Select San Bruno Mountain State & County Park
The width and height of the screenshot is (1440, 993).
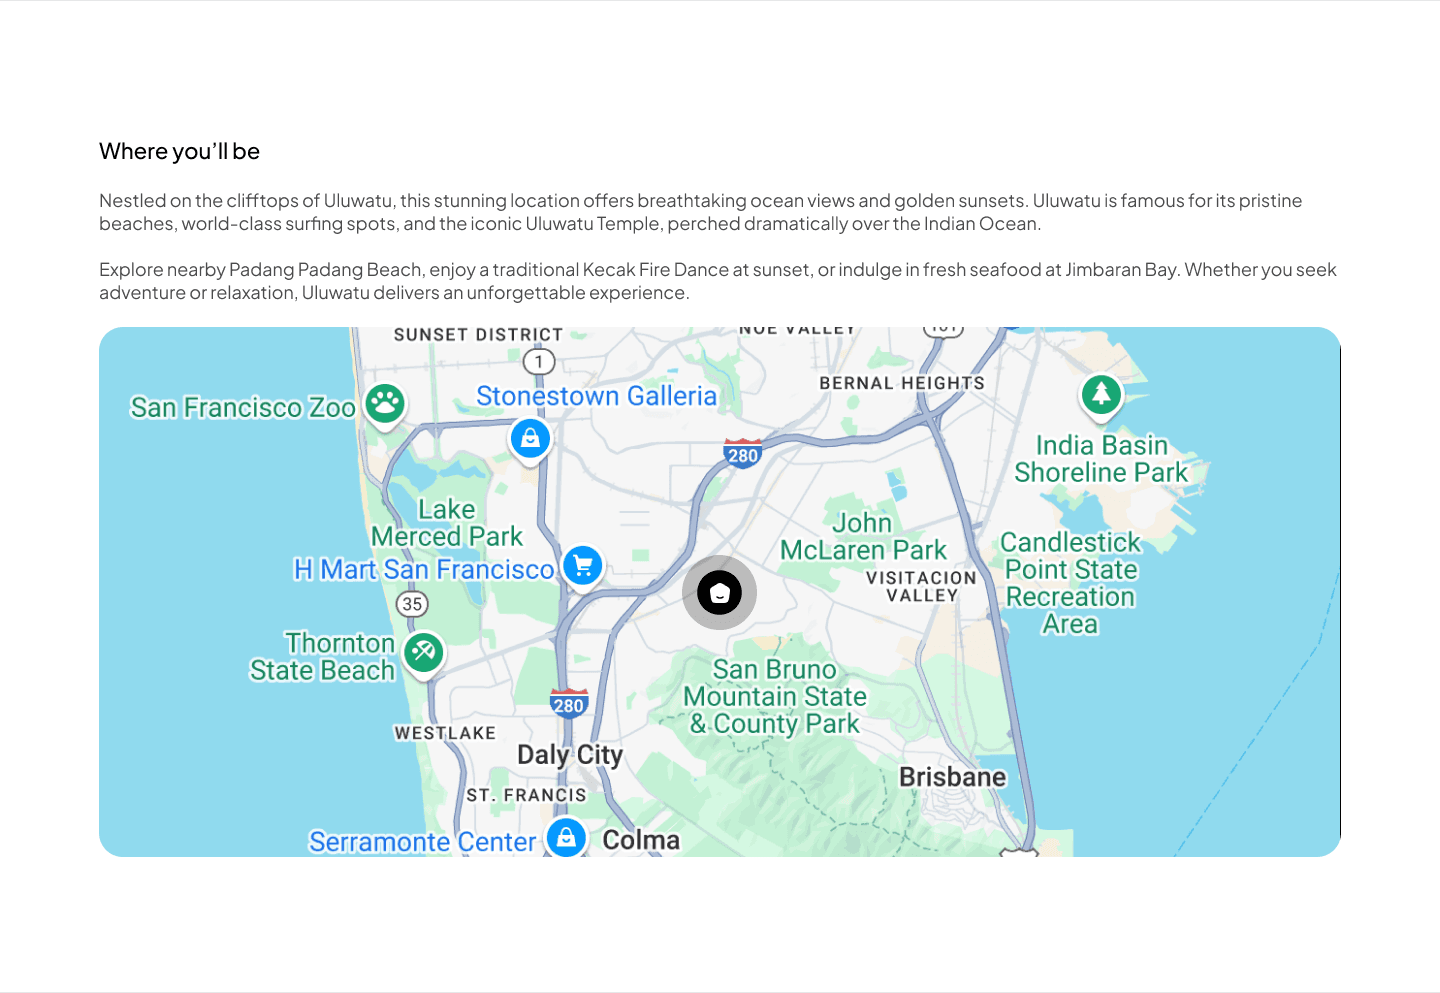pos(775,697)
